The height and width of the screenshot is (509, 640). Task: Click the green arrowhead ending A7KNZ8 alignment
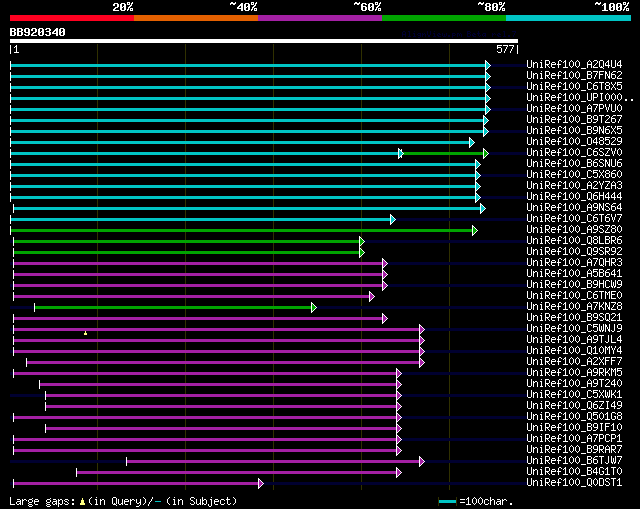point(314,307)
